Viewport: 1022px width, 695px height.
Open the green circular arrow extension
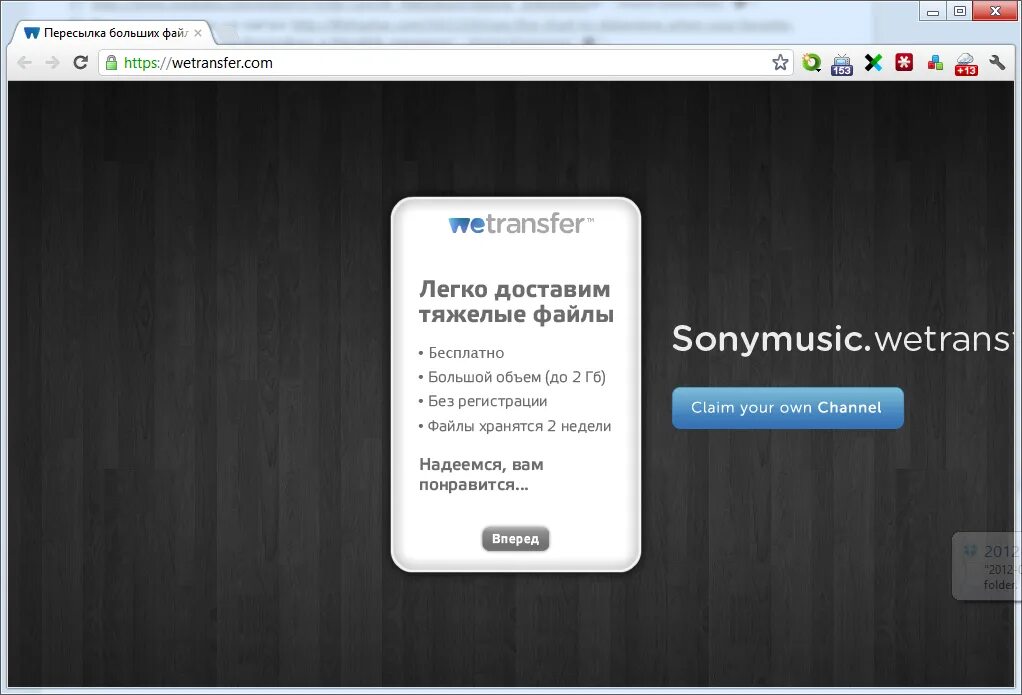coord(811,63)
